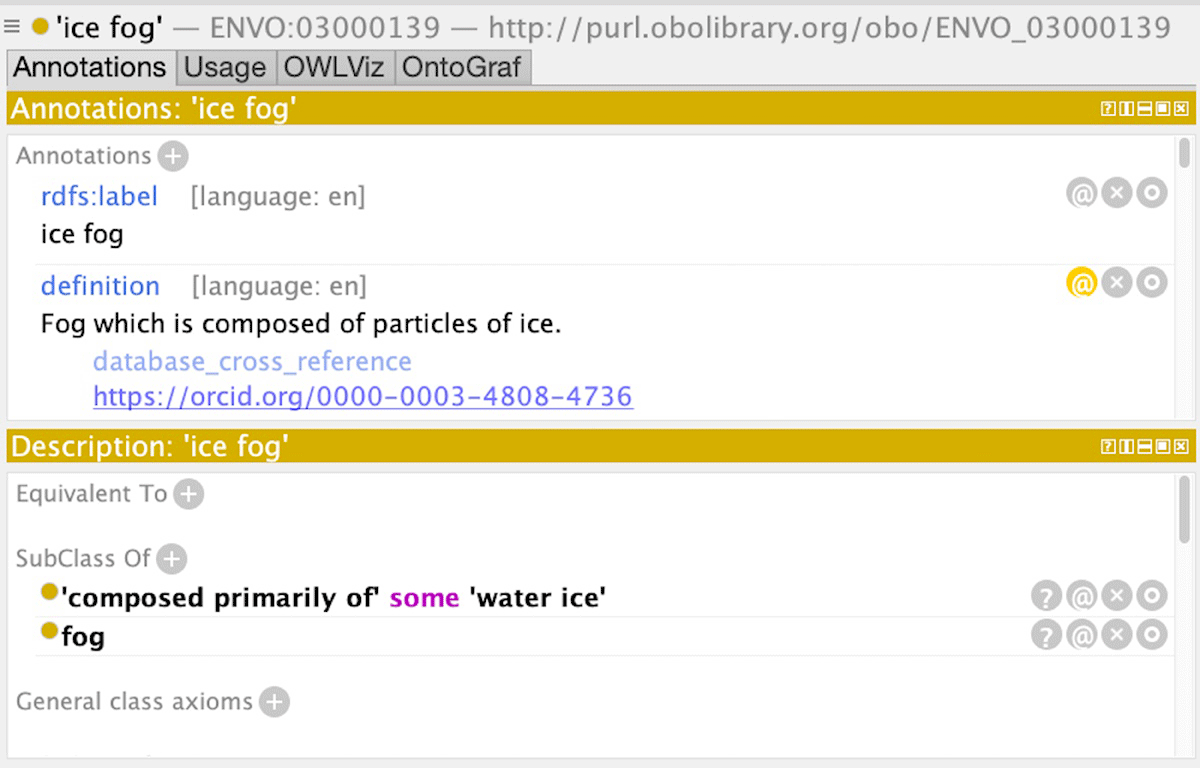Select the fog superclass entry
The height and width of the screenshot is (768, 1200).
(83, 636)
